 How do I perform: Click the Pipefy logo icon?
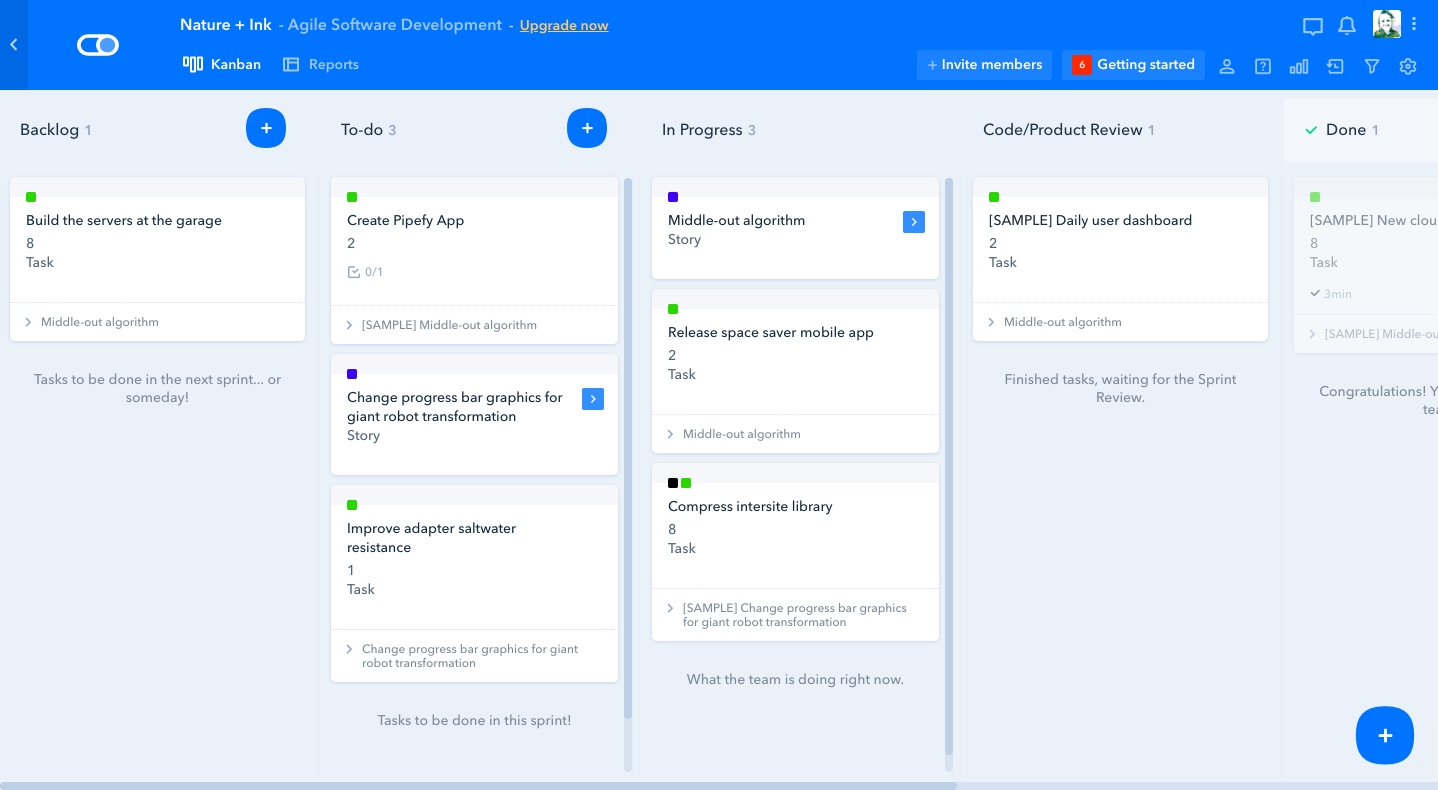[98, 45]
